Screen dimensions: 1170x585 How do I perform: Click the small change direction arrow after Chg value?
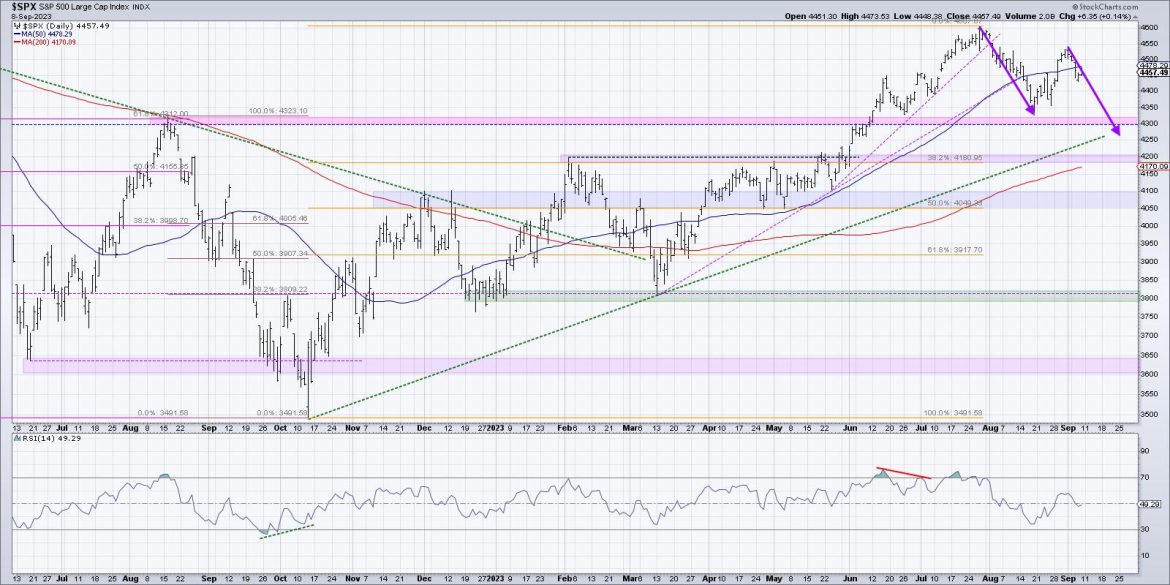tap(1134, 15)
